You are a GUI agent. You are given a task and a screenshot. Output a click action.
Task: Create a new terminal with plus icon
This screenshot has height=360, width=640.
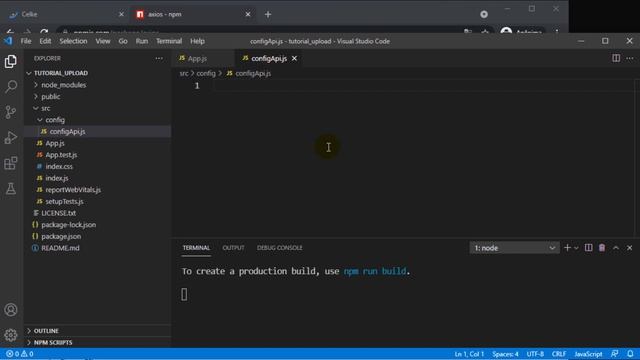pyautogui.click(x=567, y=248)
